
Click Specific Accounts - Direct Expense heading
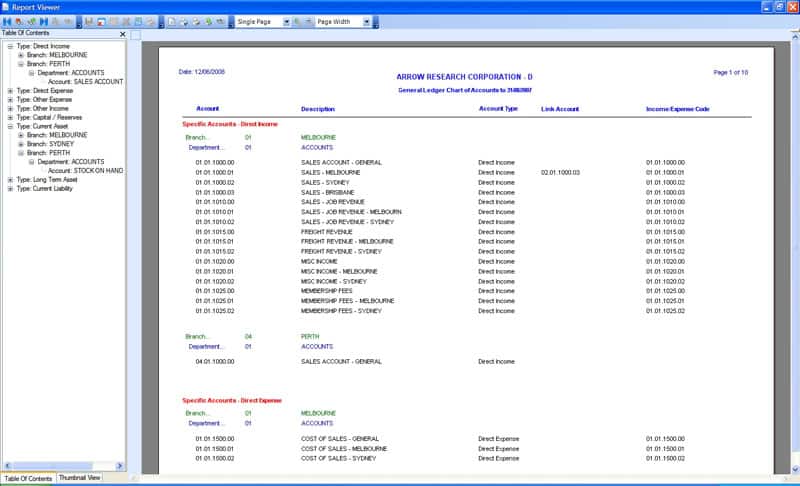(x=232, y=401)
